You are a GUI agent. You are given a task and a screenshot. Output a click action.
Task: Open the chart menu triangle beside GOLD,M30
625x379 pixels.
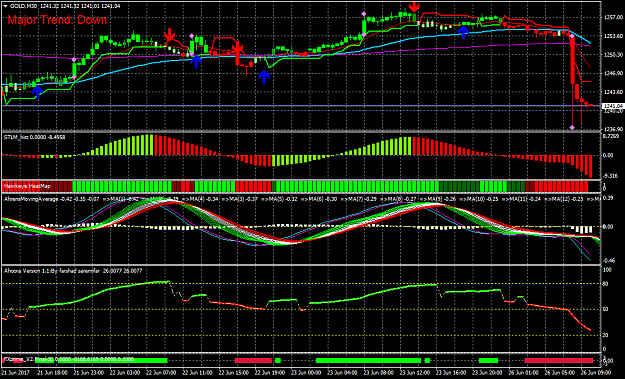[5, 6]
